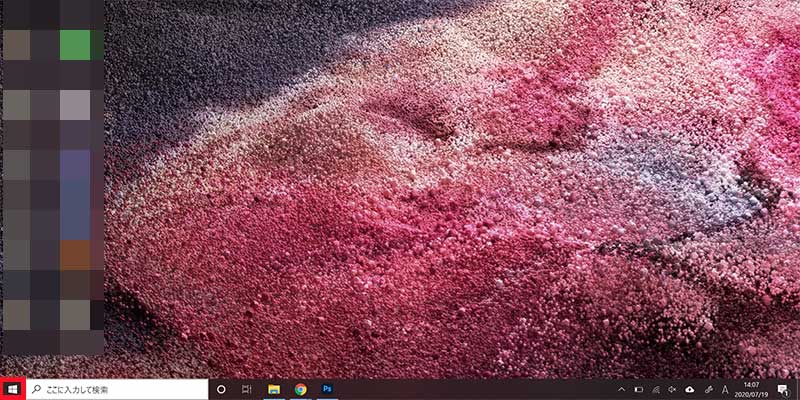The width and height of the screenshot is (800, 400).
Task: Launch File Explorer from the taskbar
Action: [274, 389]
